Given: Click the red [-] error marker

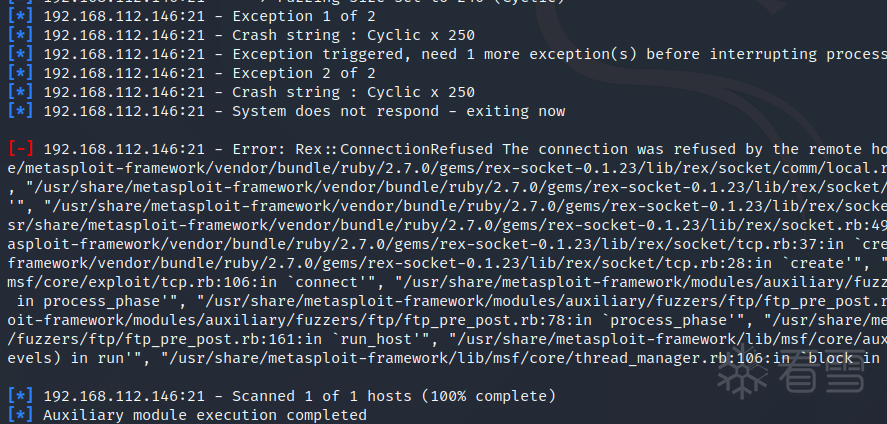Looking at the screenshot, I should click(21, 149).
